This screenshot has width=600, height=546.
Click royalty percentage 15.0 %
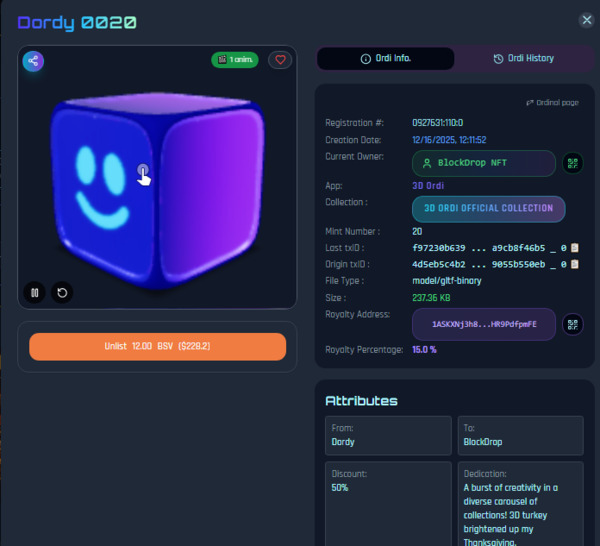424,350
